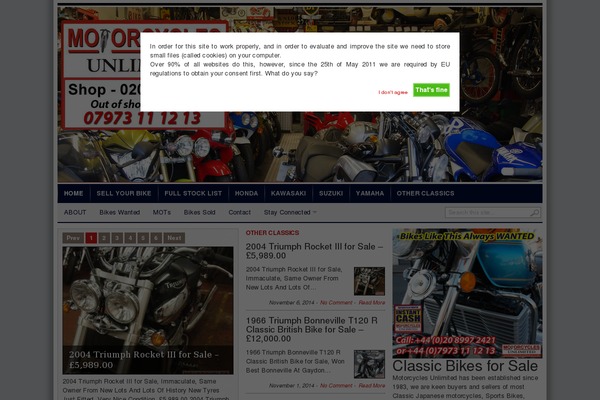600x400 pixels.
Task: Open article "2004 Triumph Rocket III for Sale – £5,989.00"
Action: click(314, 251)
